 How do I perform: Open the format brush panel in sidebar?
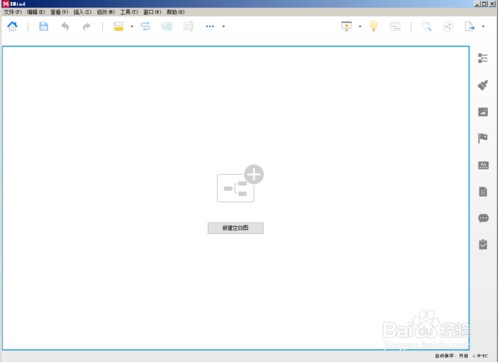coord(483,85)
